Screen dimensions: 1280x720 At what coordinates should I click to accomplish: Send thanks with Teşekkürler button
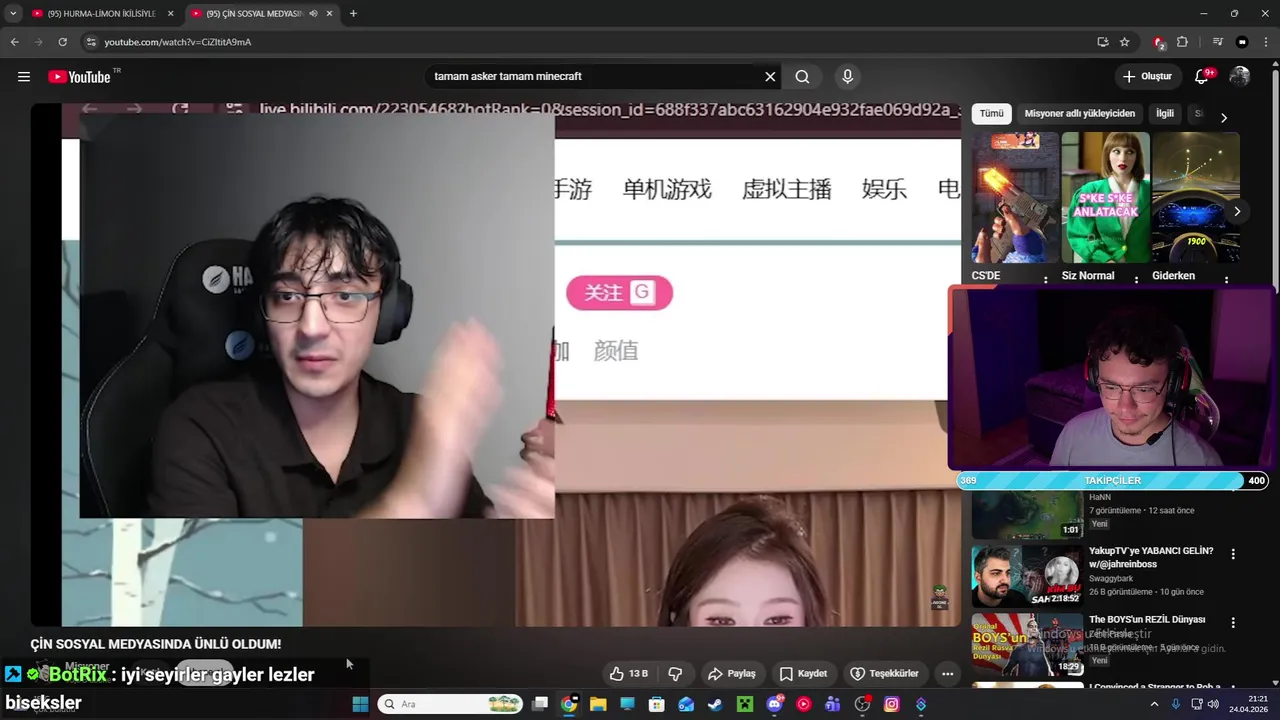click(884, 674)
